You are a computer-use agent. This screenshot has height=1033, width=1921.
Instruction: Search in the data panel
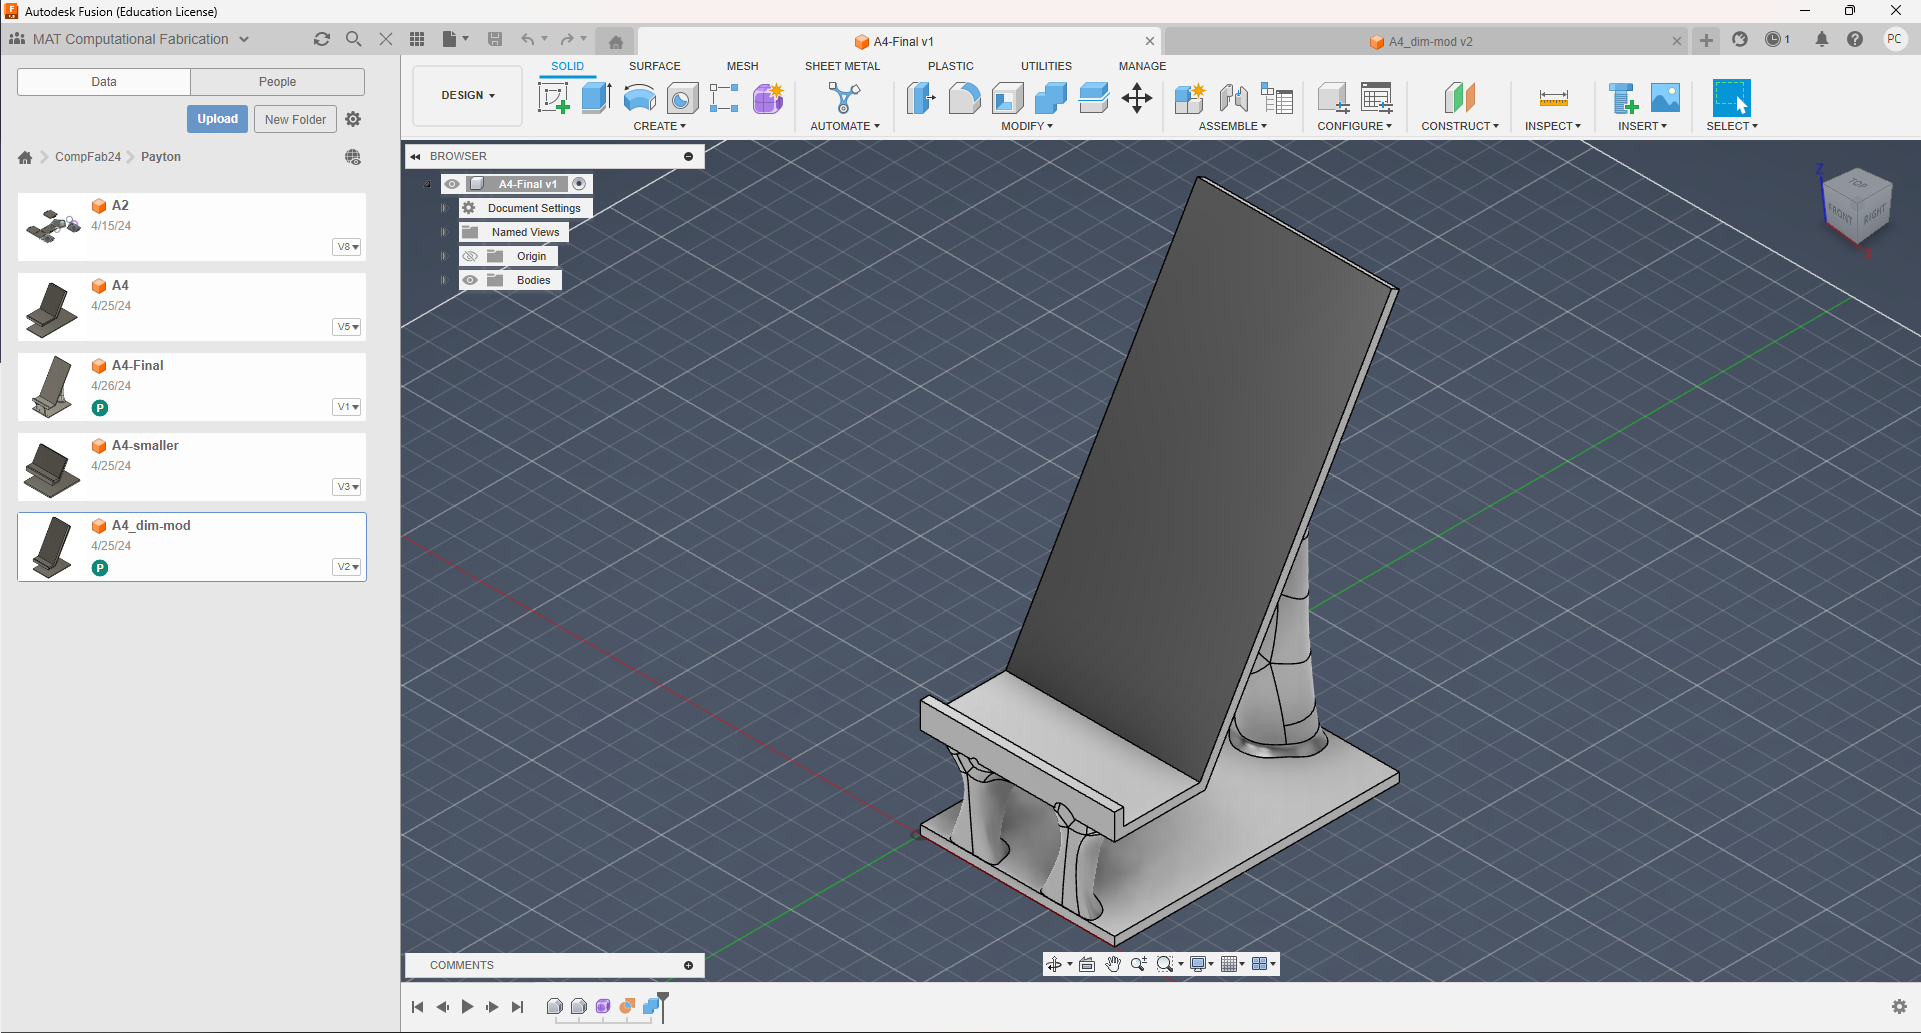pos(353,39)
